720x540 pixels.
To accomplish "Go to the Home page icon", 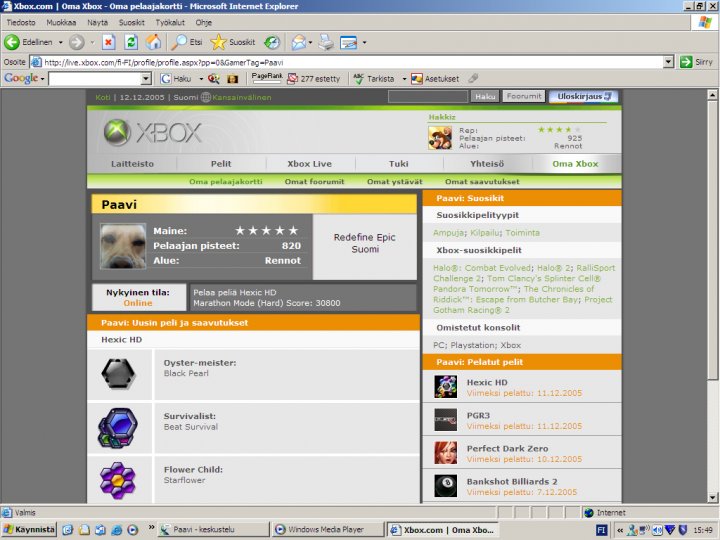I will [x=153, y=42].
